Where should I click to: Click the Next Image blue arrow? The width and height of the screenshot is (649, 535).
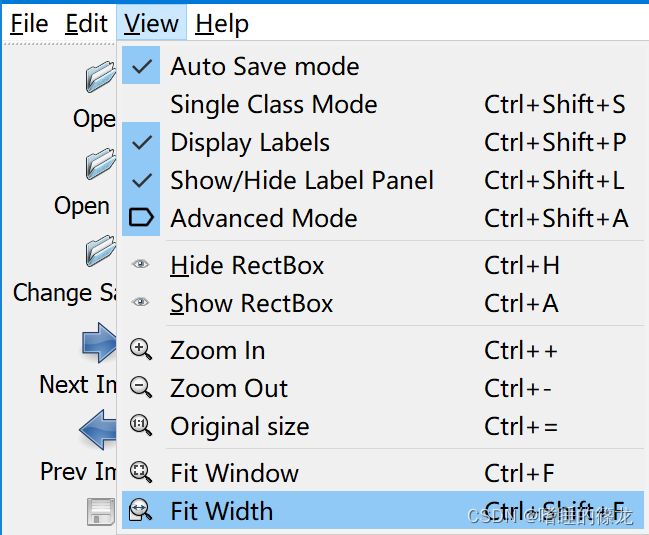[99, 343]
